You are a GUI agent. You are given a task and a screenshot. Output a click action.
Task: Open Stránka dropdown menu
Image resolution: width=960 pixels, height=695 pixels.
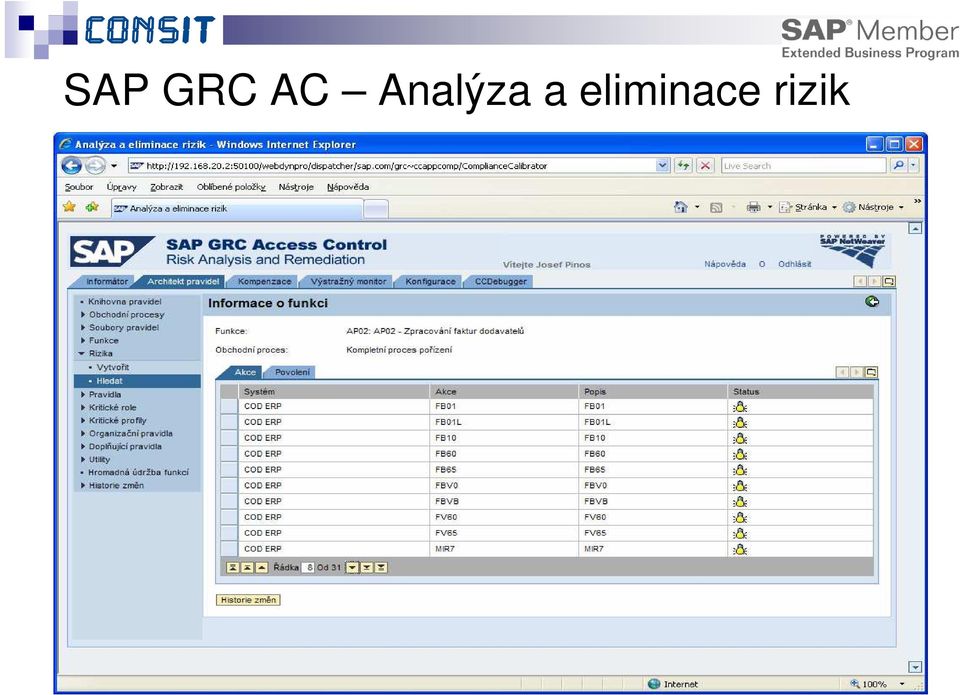807,207
